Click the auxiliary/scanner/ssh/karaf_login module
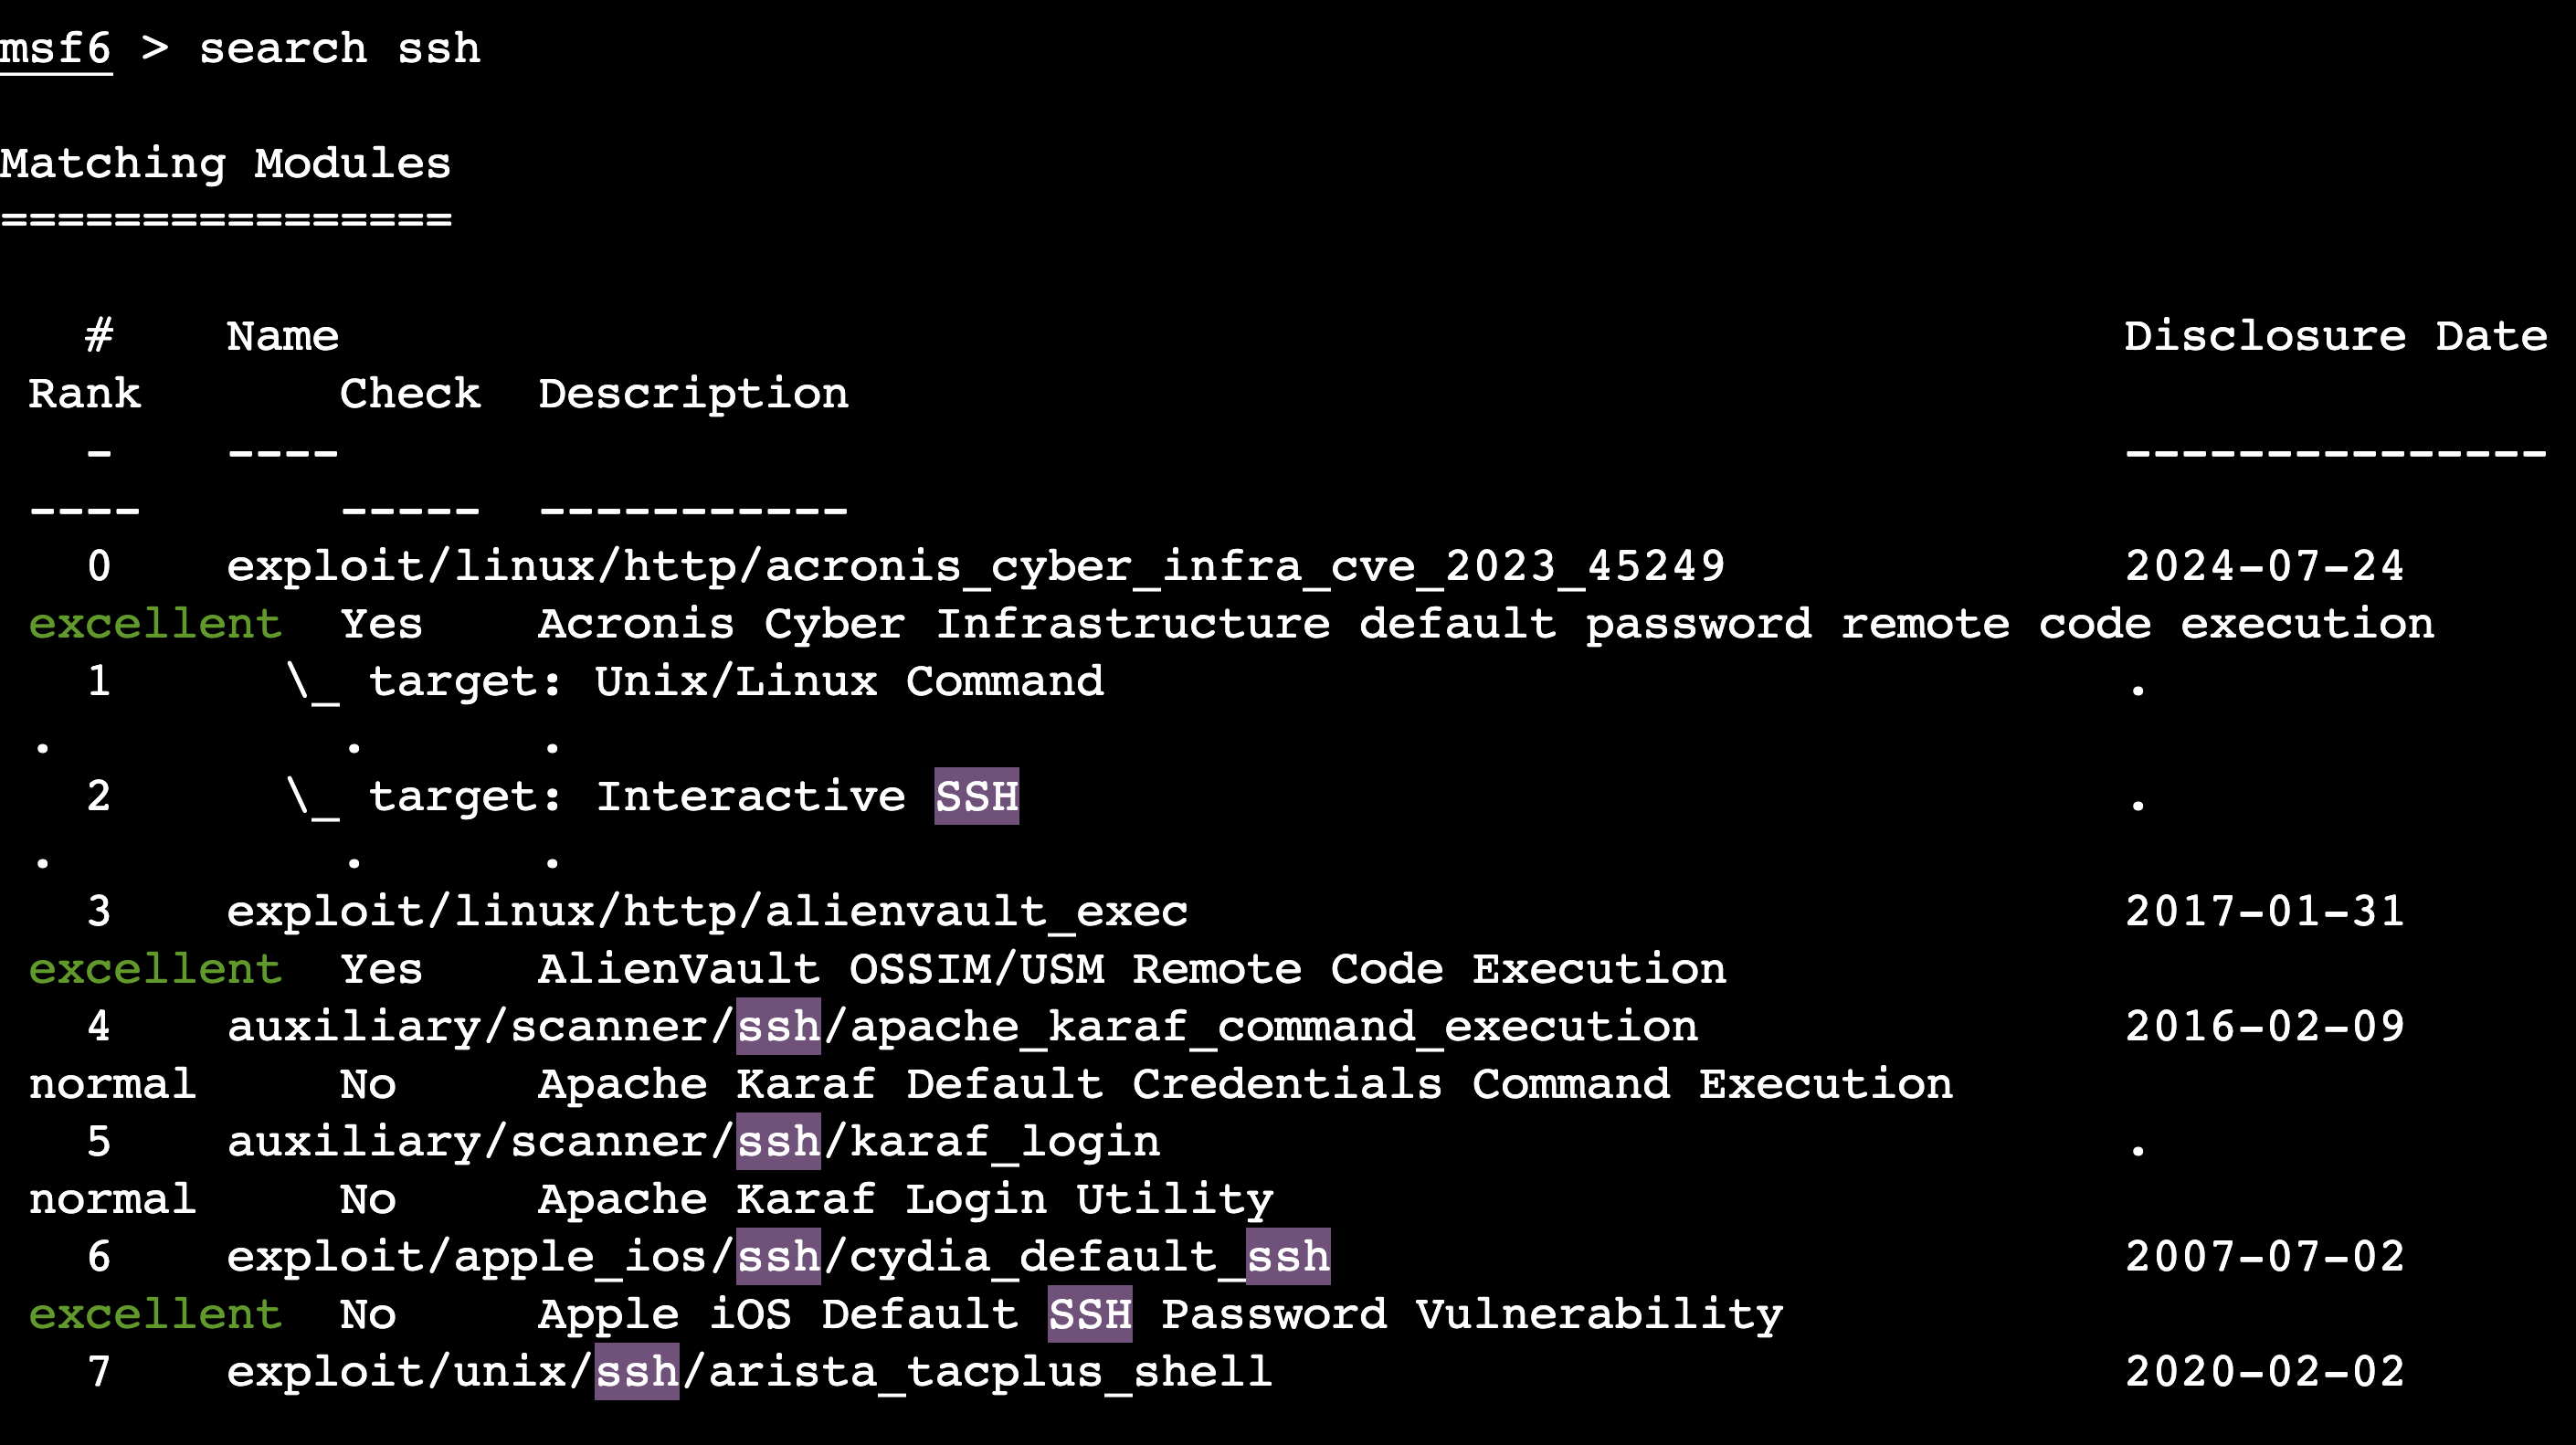This screenshot has height=1445, width=2576. [x=693, y=1142]
